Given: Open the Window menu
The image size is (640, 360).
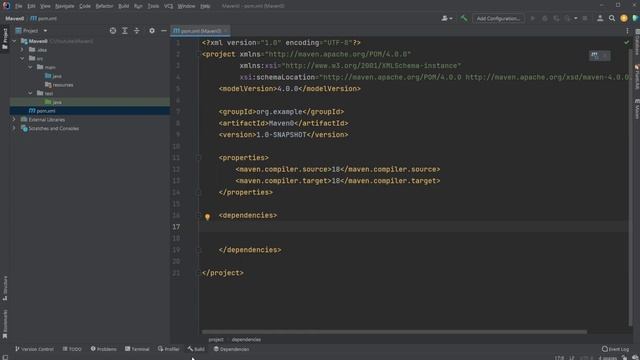Looking at the screenshot, I should (186, 6).
